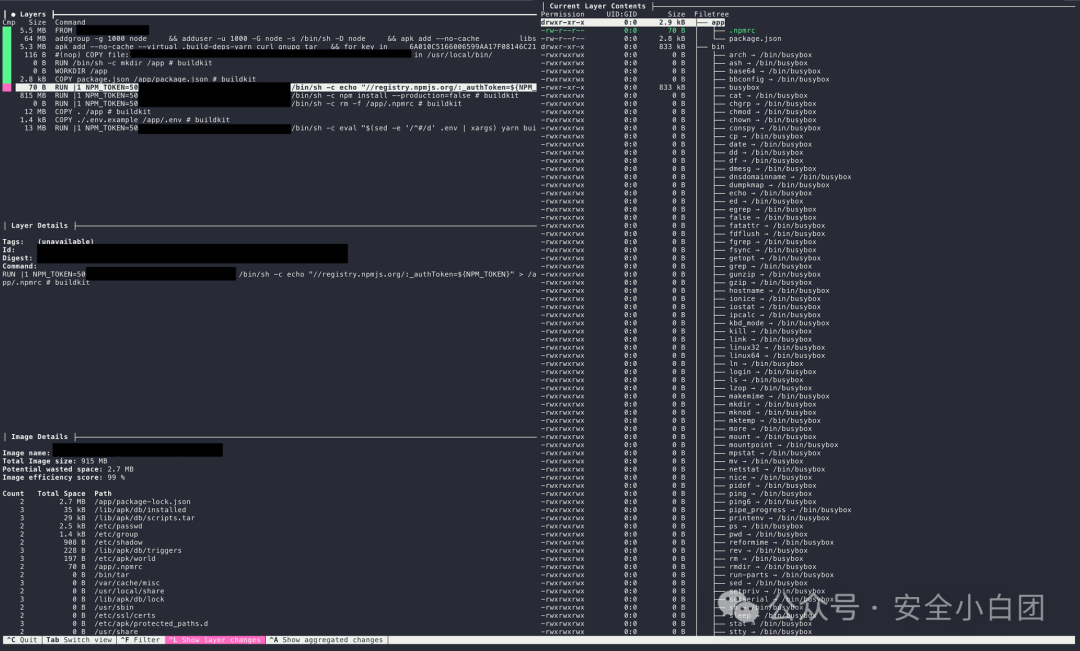Collapse the app directory in Filetree
1080x651 pixels.
coord(718,23)
